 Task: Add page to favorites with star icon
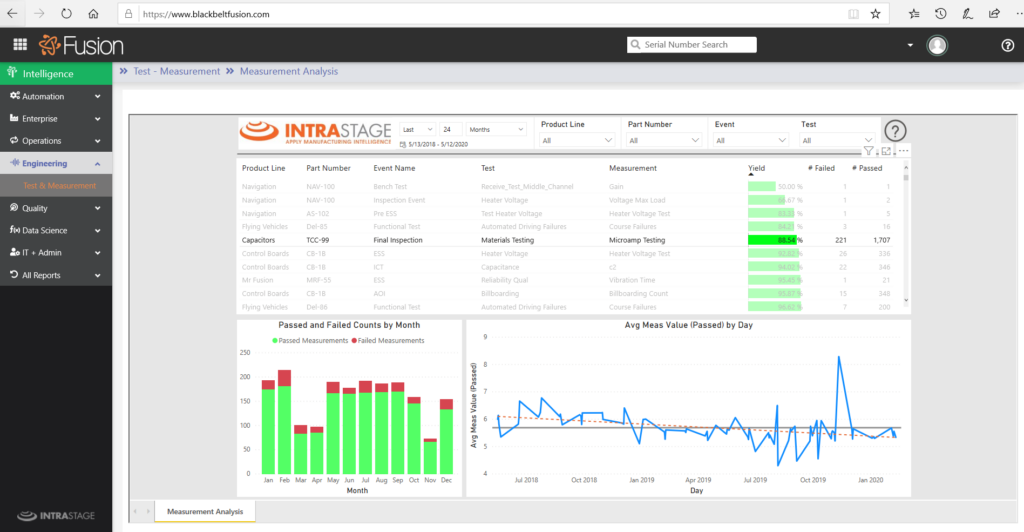[x=876, y=14]
